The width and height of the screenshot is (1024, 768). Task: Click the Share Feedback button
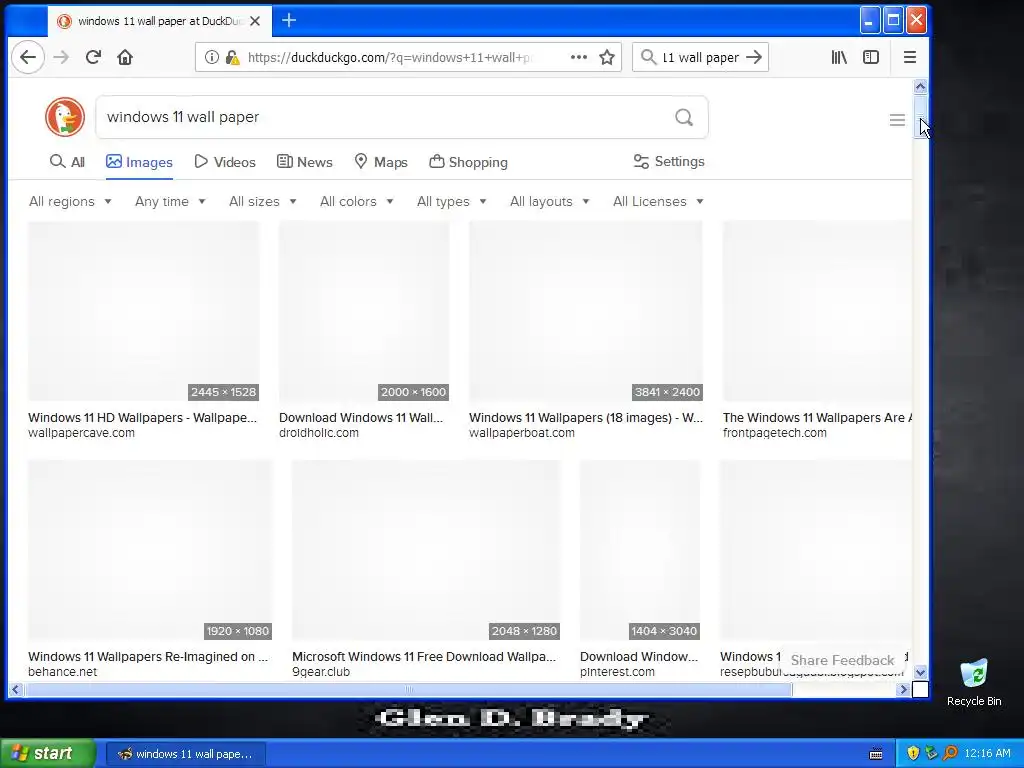pos(842,660)
